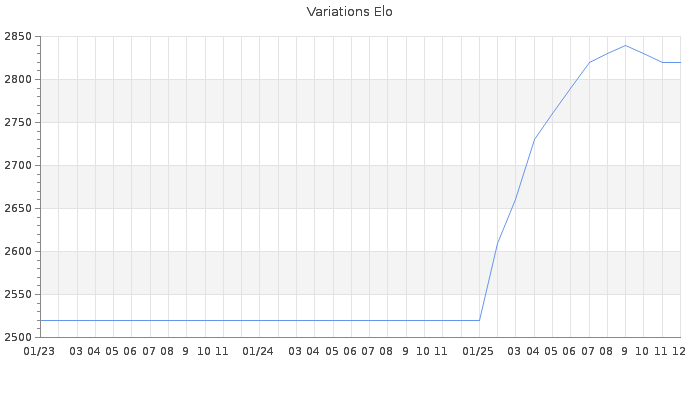The image size is (700, 400).
Task: Click the 2700 y-axis label
Action: (x=18, y=166)
